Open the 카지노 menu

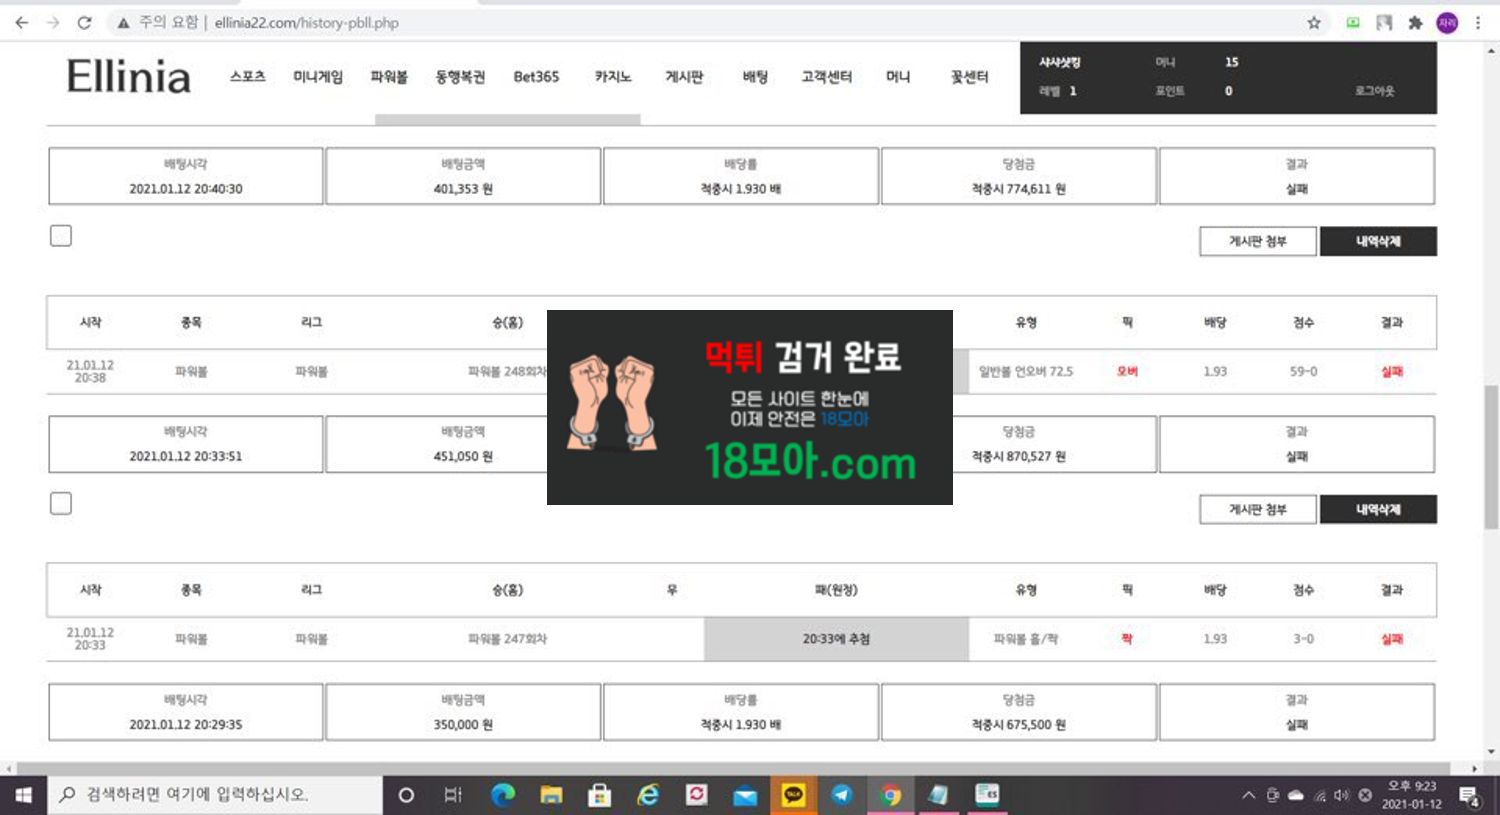pos(613,76)
